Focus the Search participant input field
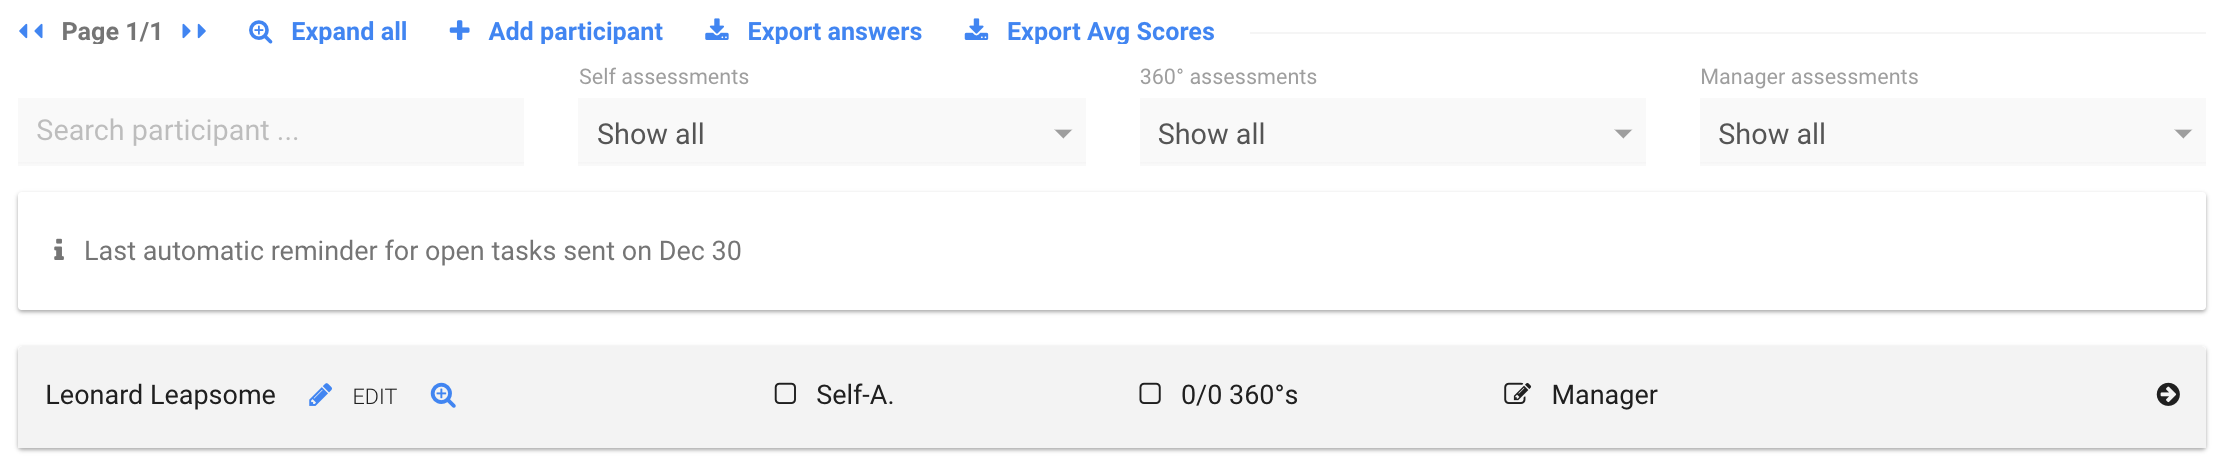The height and width of the screenshot is (466, 2226). [x=271, y=132]
